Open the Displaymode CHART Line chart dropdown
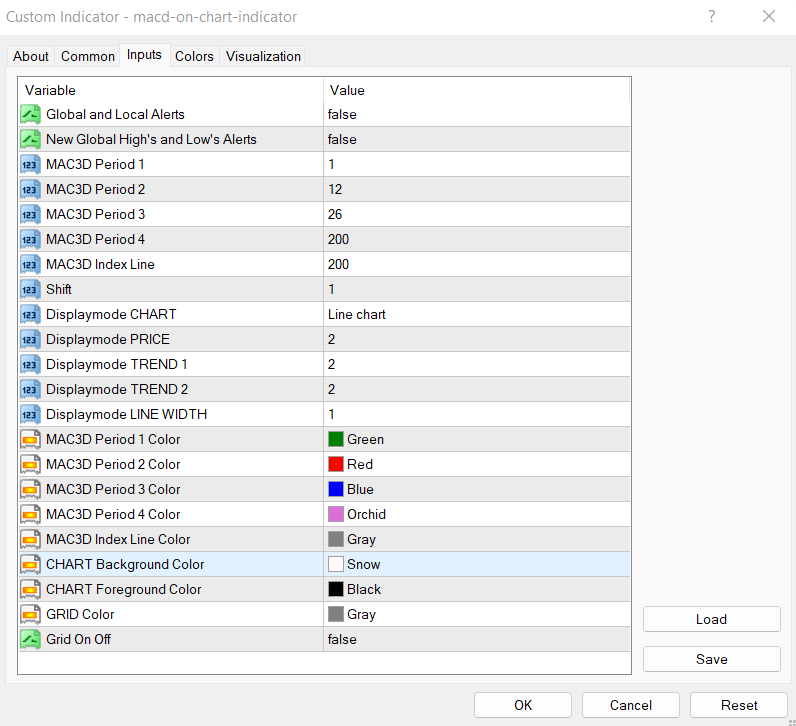The height and width of the screenshot is (726, 796). point(476,314)
